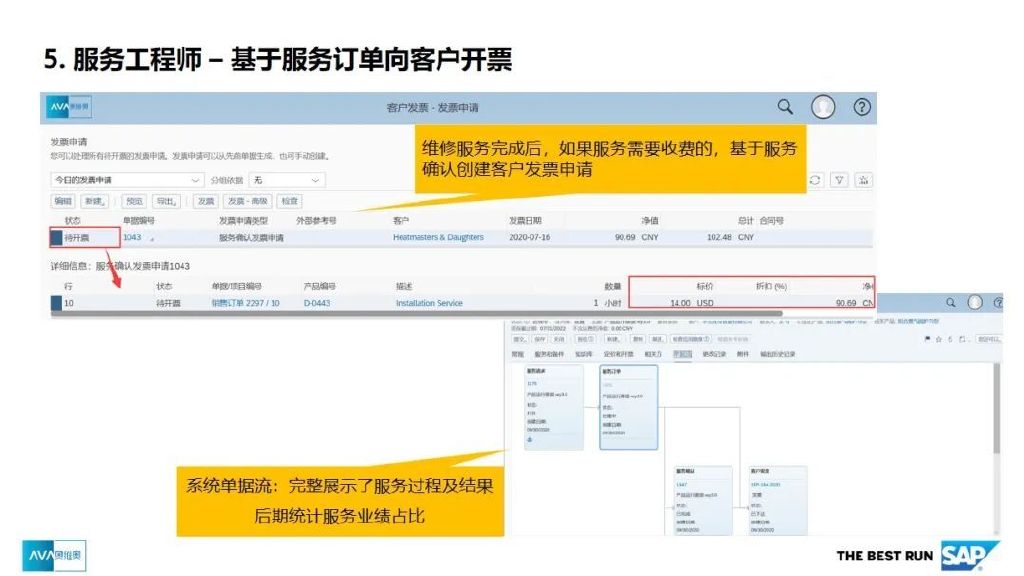This screenshot has width=1024, height=576.
Task: Click the 待开票 status cell of request 1043
Action: [77, 238]
